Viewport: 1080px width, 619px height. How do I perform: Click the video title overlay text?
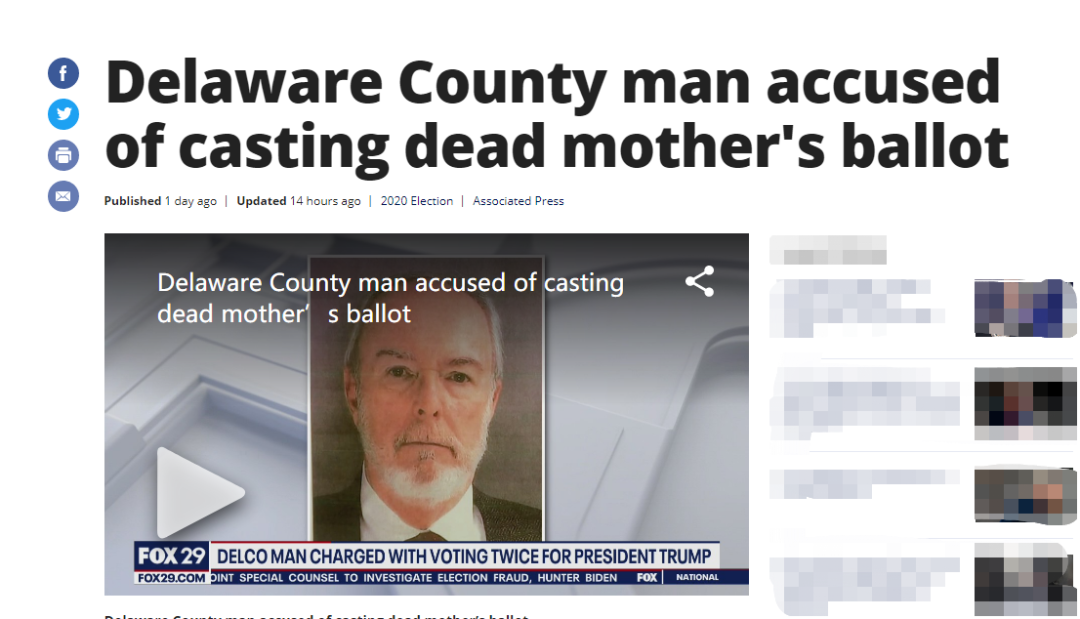391,298
